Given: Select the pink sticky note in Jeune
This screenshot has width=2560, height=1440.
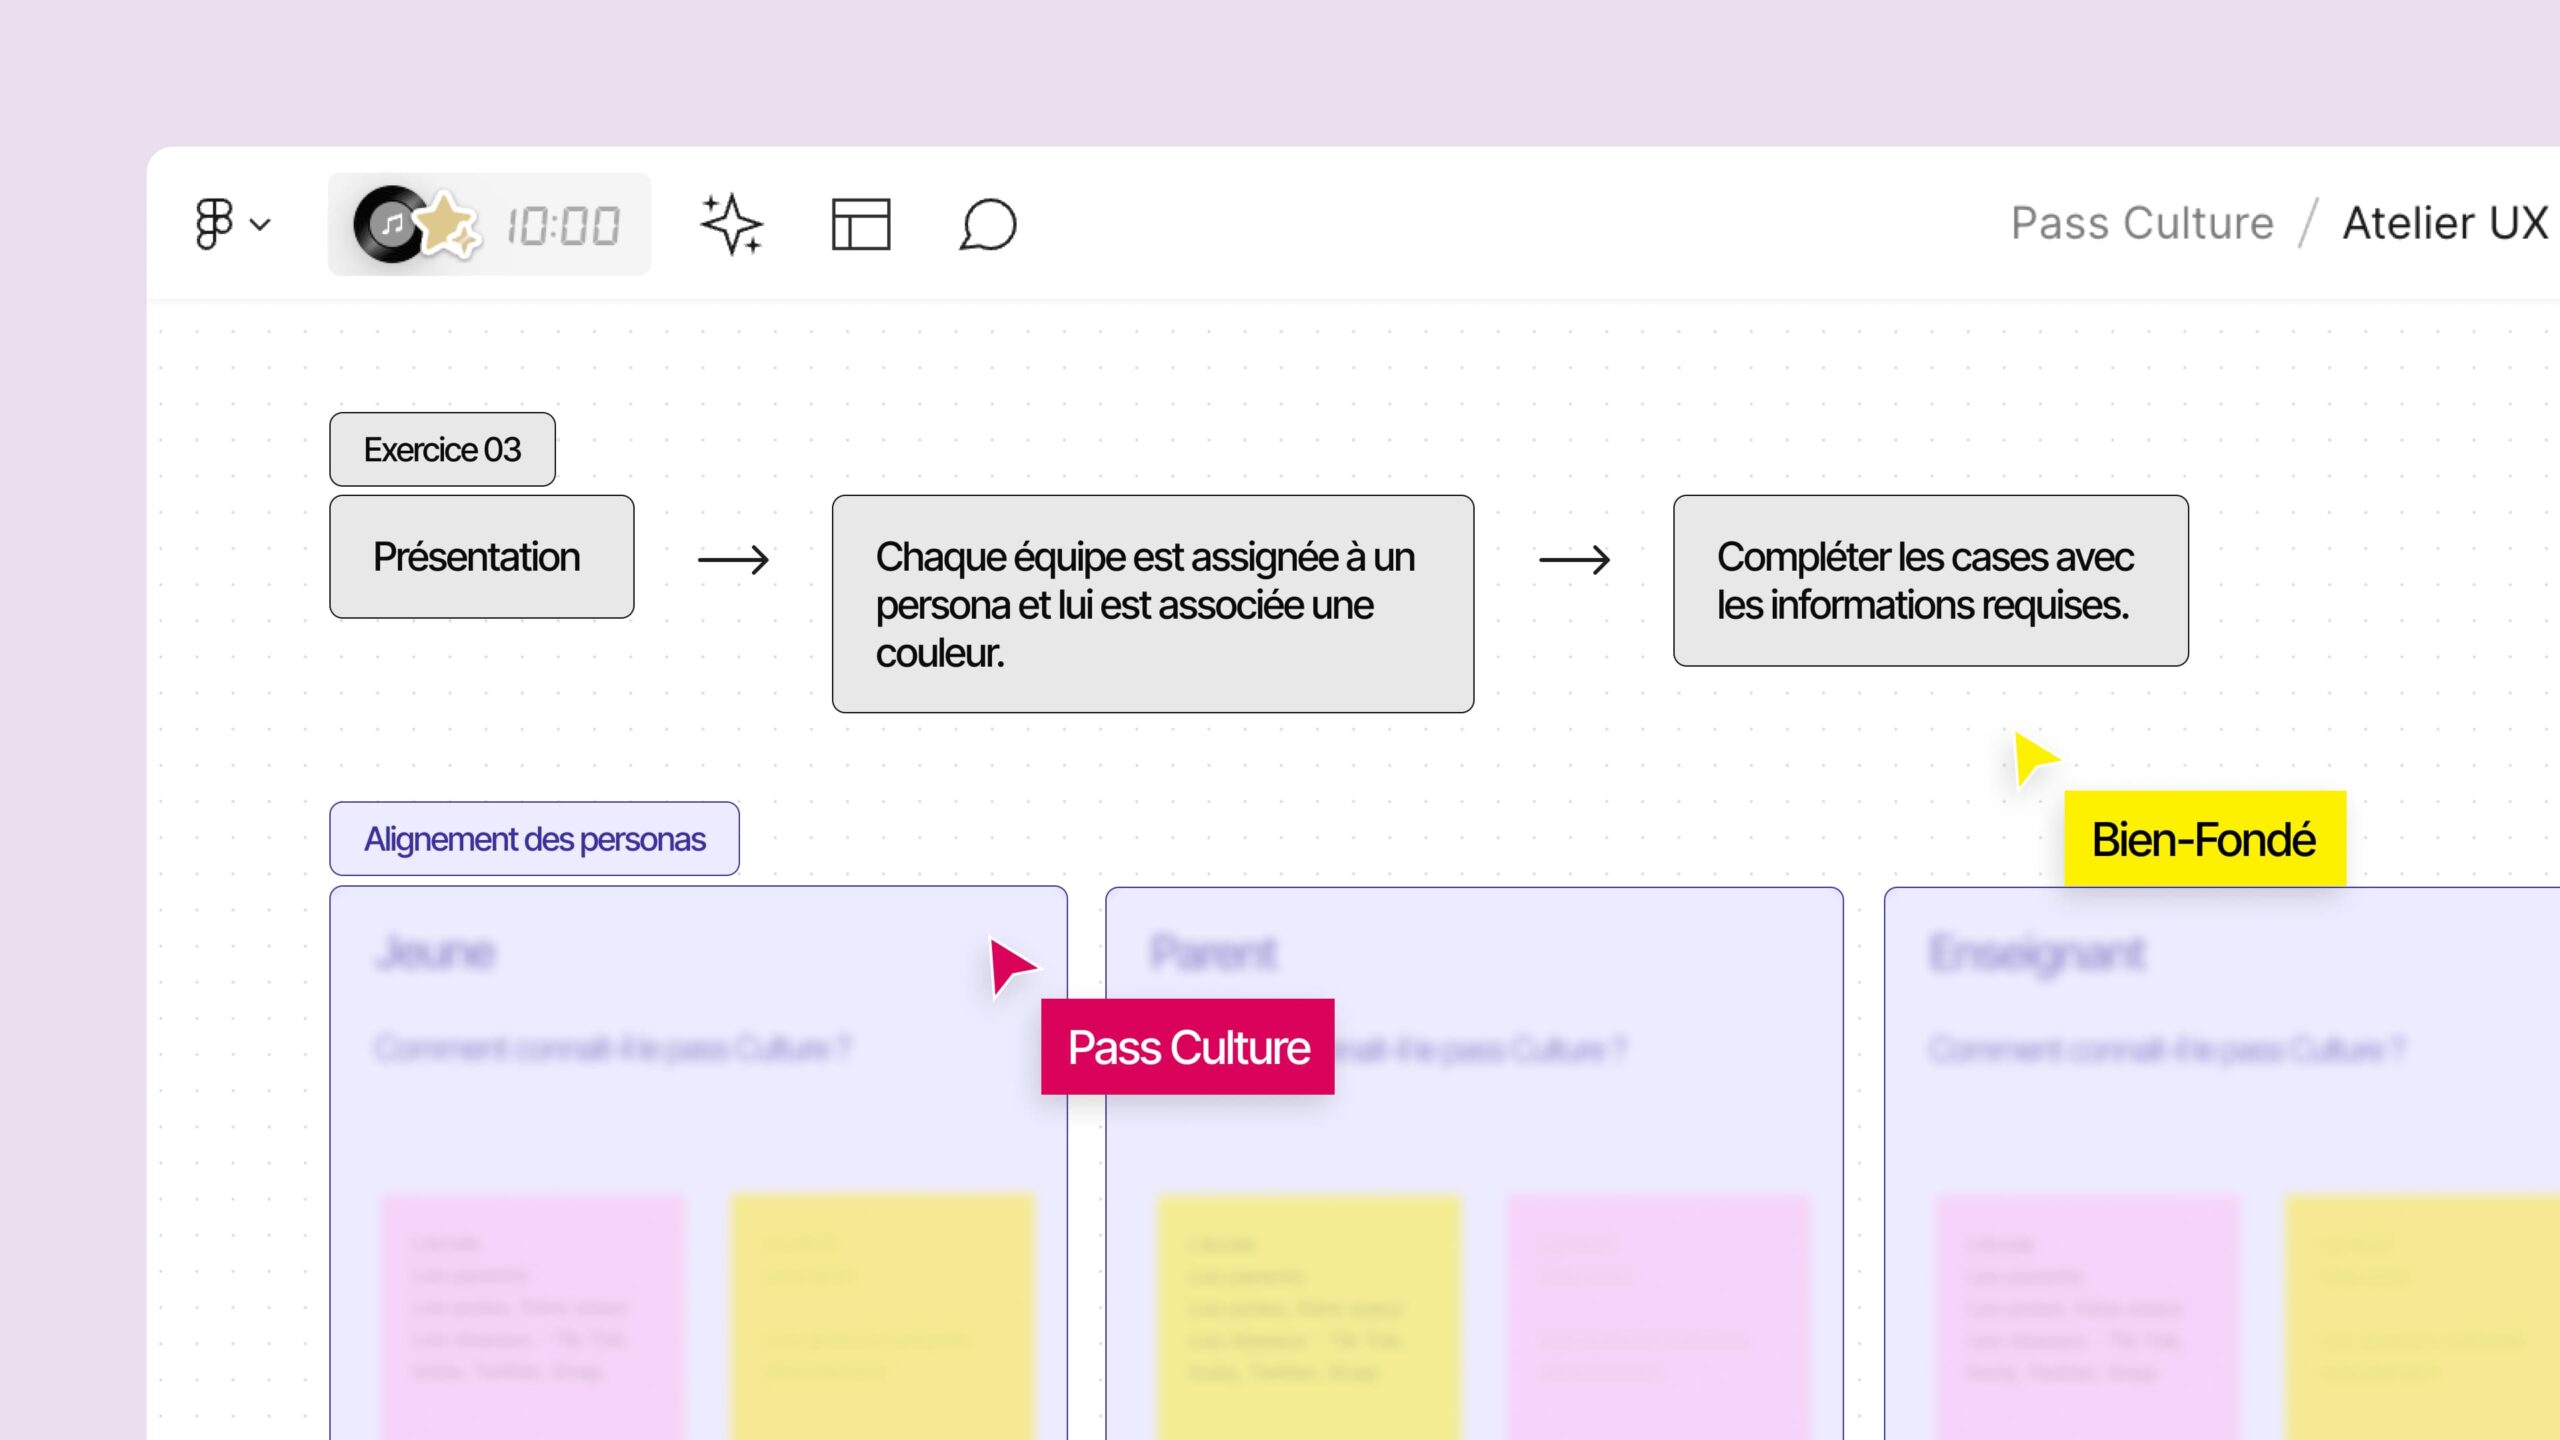Looking at the screenshot, I should click(x=533, y=1316).
